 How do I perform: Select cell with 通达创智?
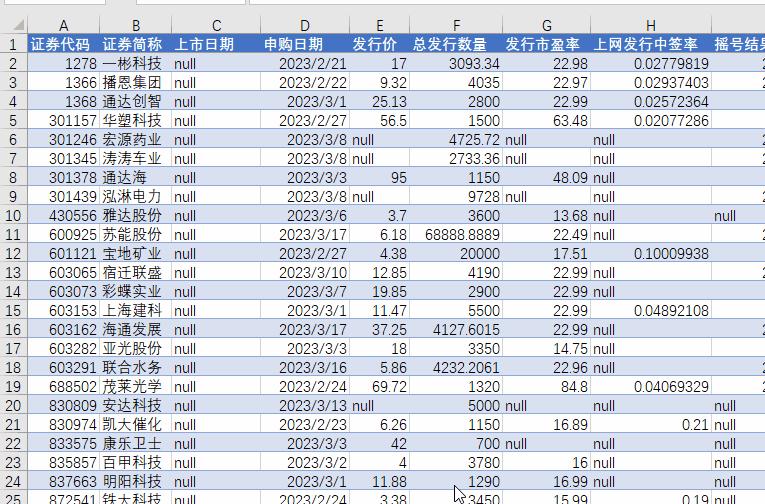pyautogui.click(x=136, y=101)
